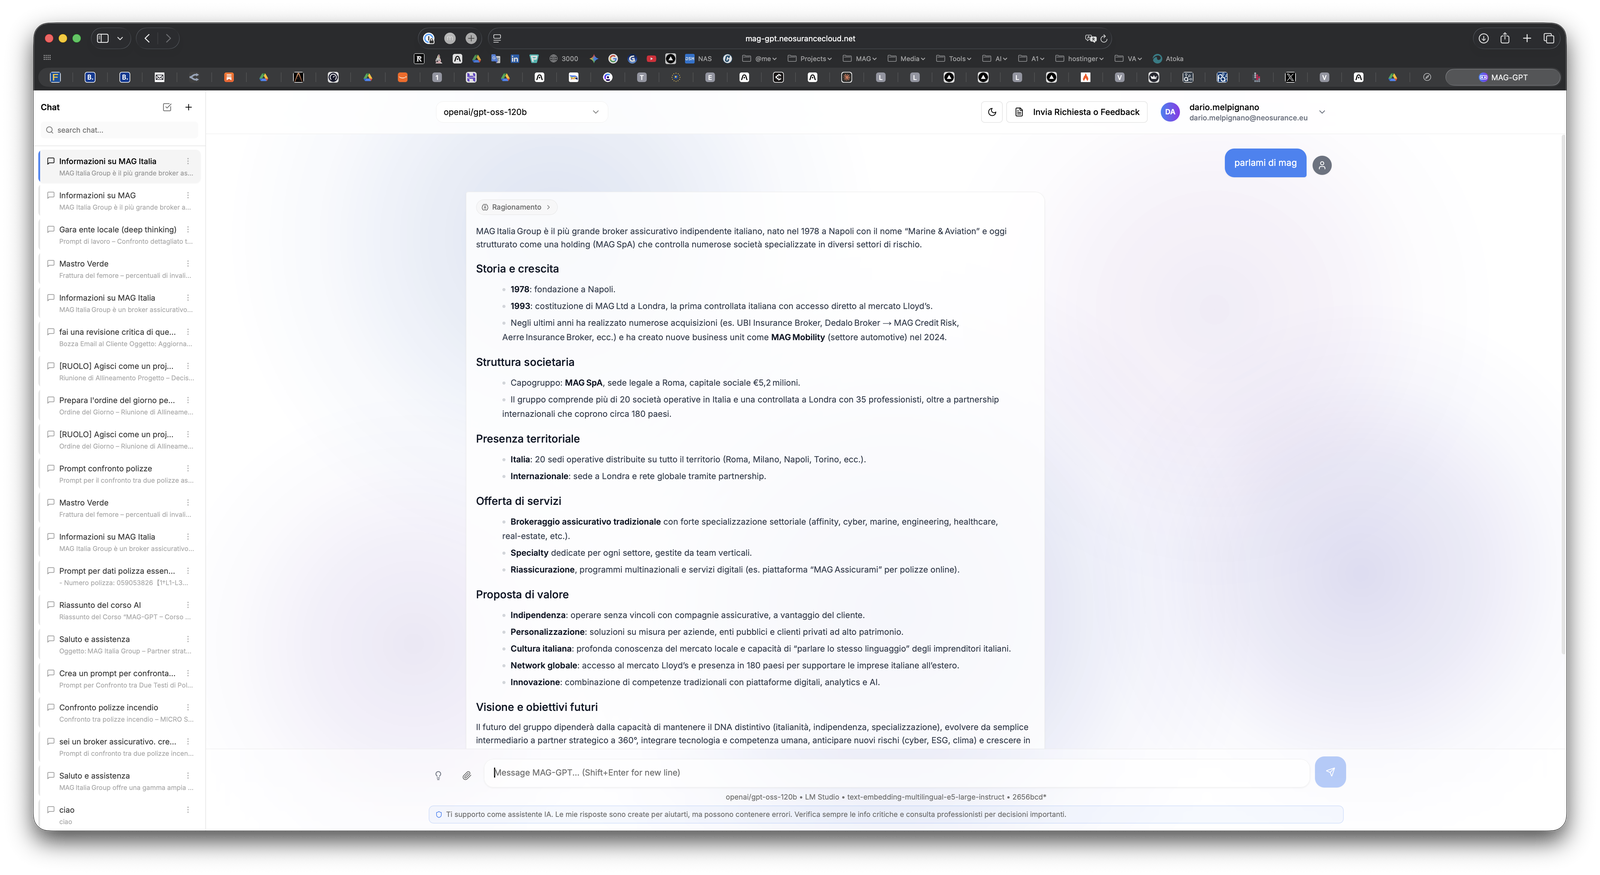Open the Atoka bookmark

coord(1168,59)
